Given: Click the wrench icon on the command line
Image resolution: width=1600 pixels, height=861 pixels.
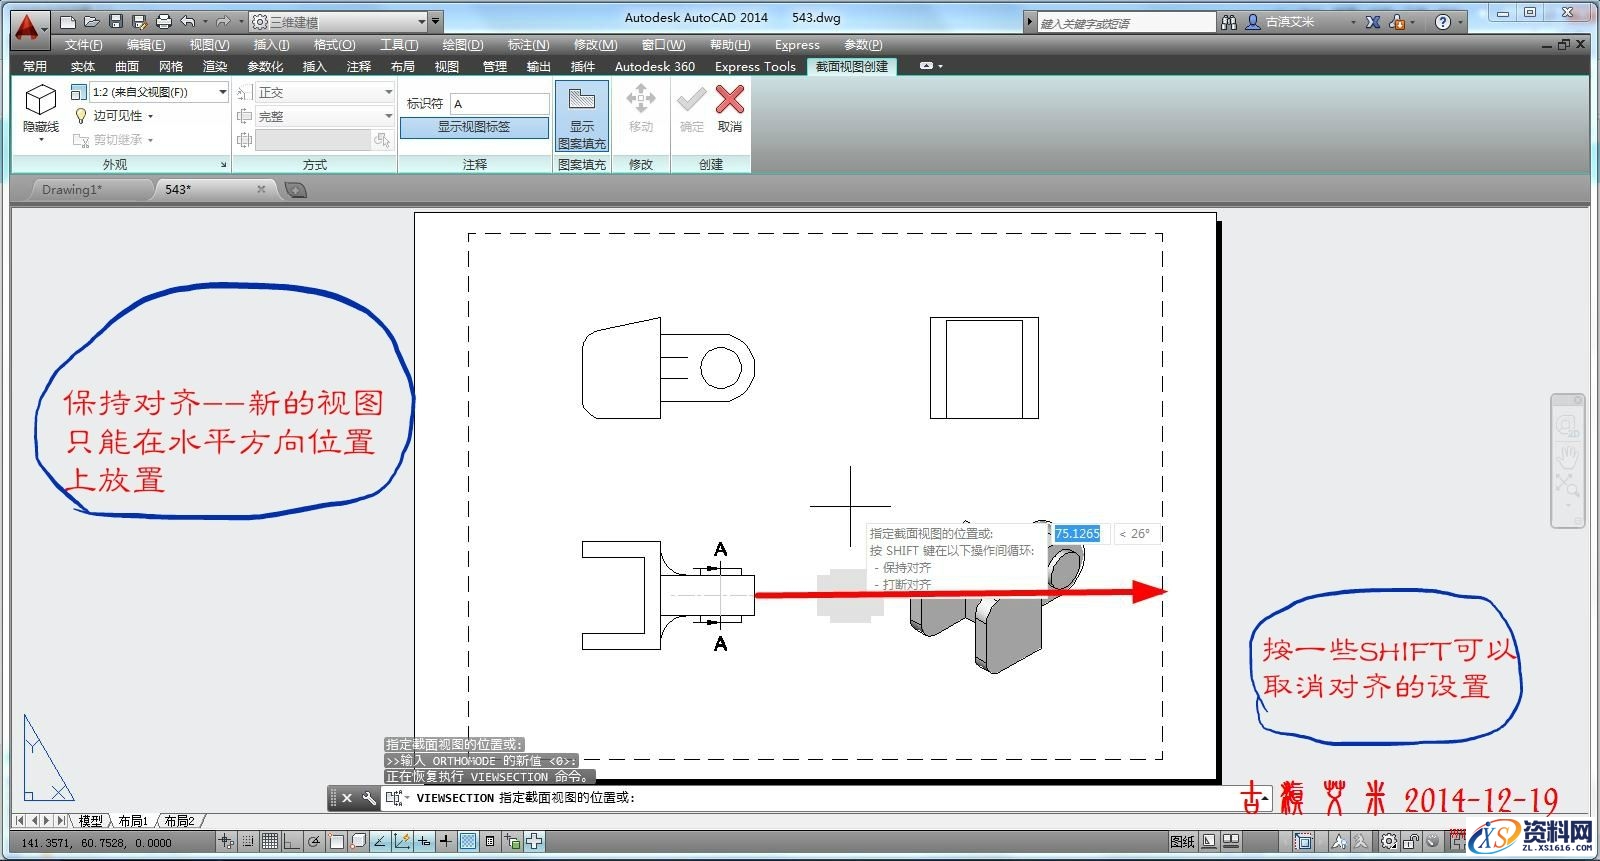Looking at the screenshot, I should 369,798.
